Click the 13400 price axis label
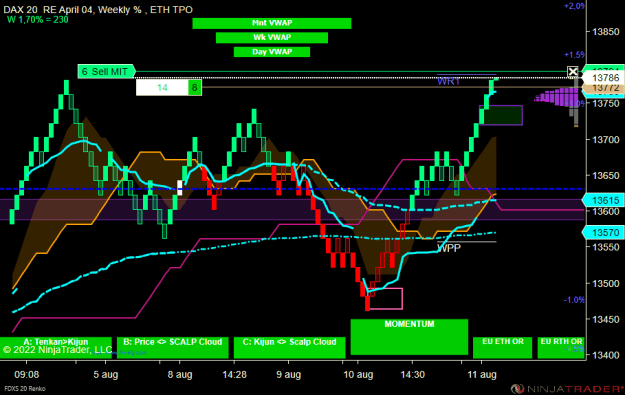The width and height of the screenshot is (625, 395). (x=605, y=355)
